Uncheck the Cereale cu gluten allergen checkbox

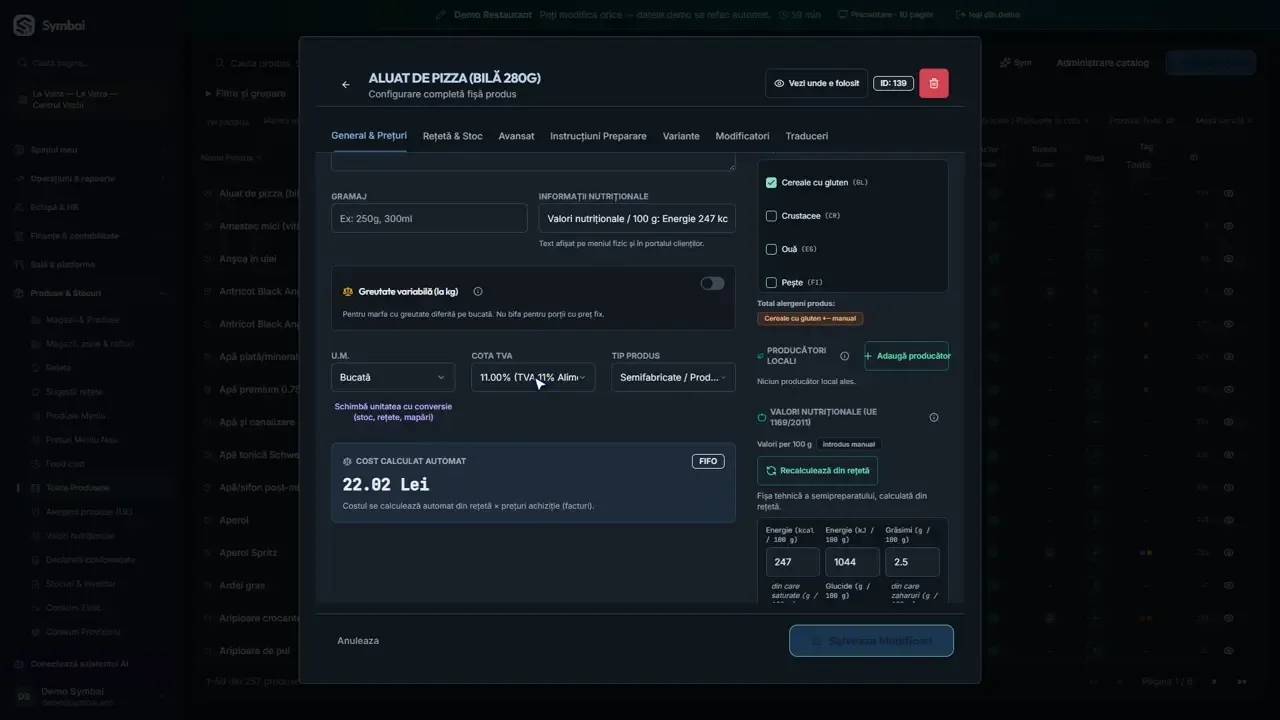(x=771, y=183)
